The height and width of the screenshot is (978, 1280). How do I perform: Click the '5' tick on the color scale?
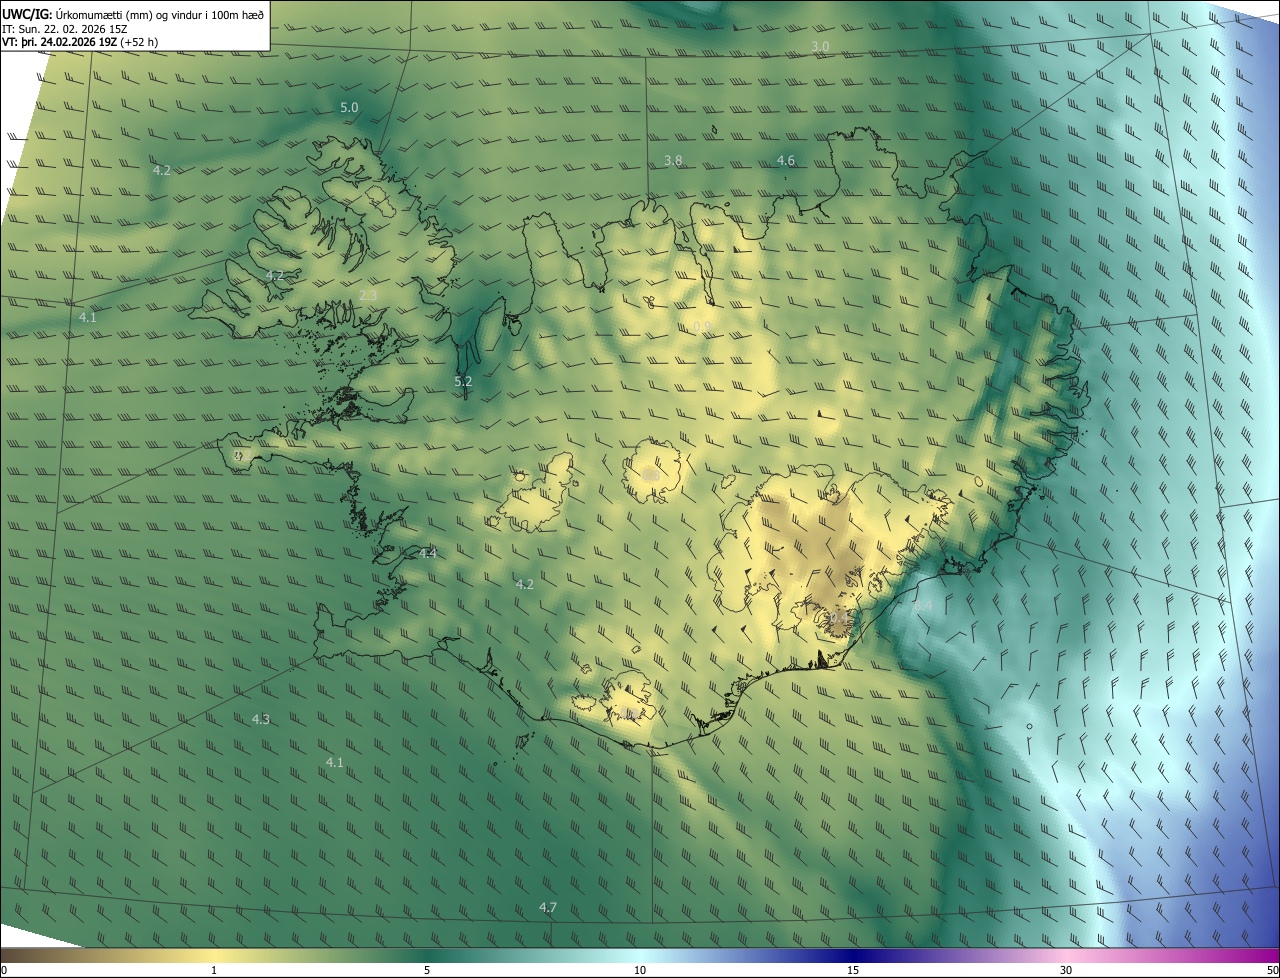click(427, 970)
